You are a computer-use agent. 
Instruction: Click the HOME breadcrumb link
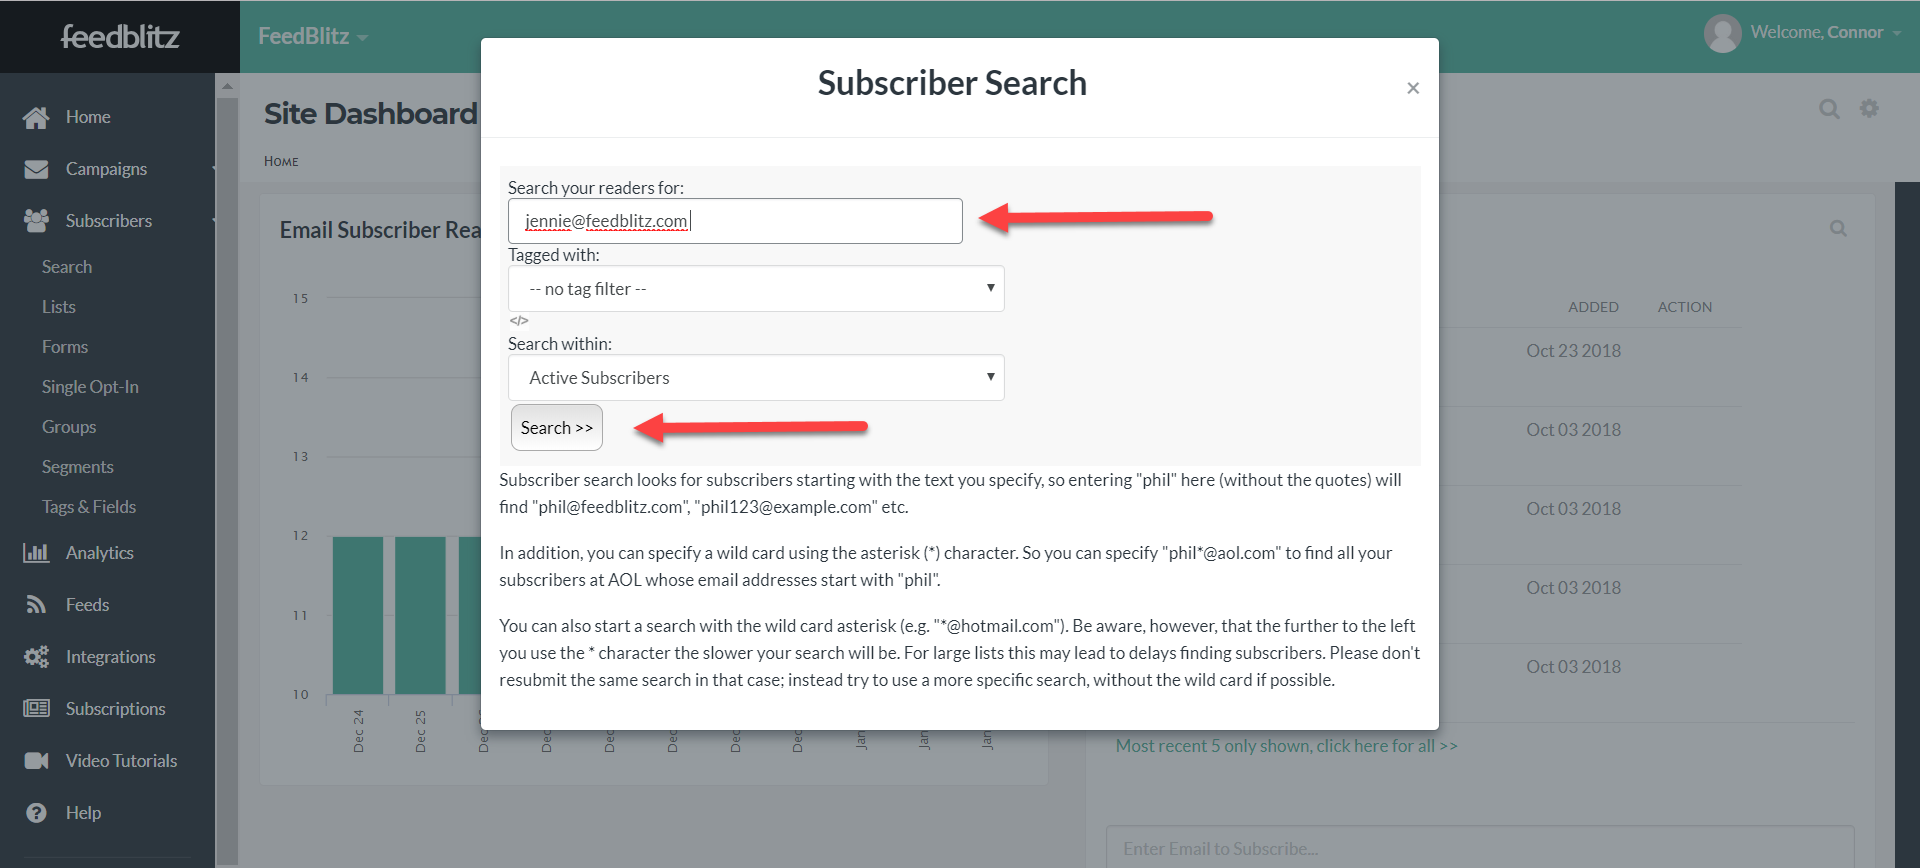(x=281, y=161)
